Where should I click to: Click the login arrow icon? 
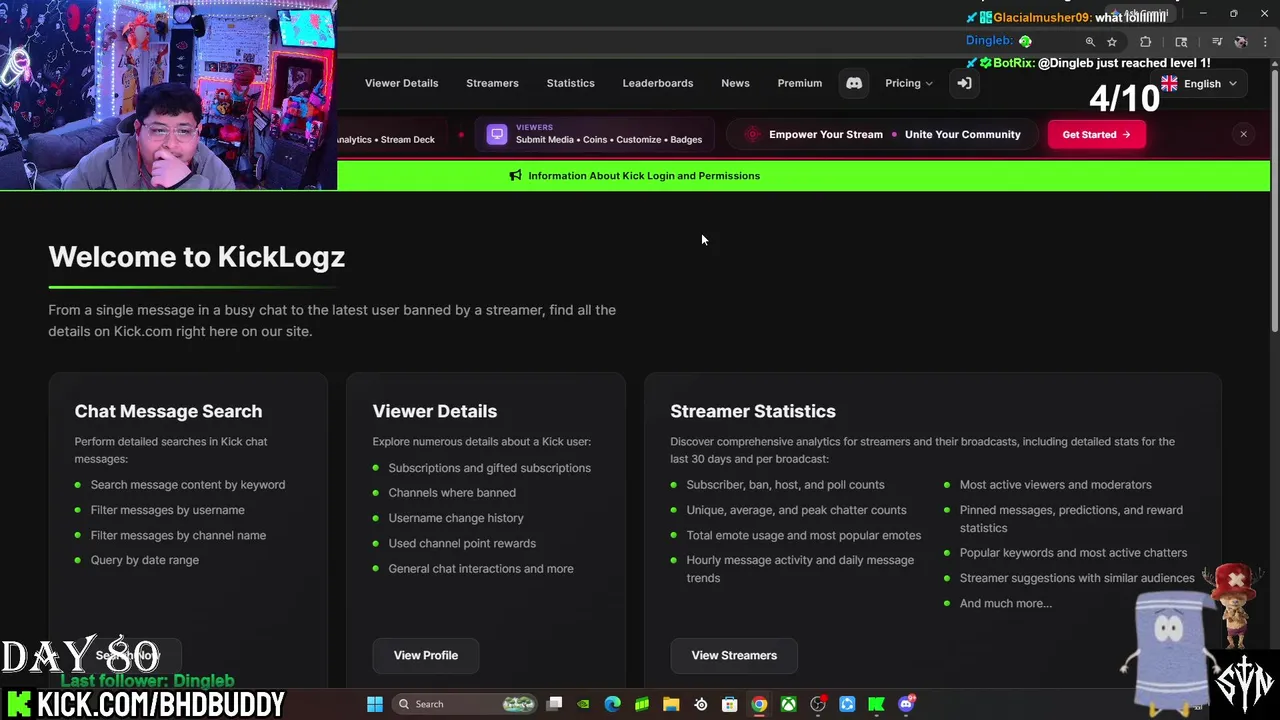click(964, 83)
